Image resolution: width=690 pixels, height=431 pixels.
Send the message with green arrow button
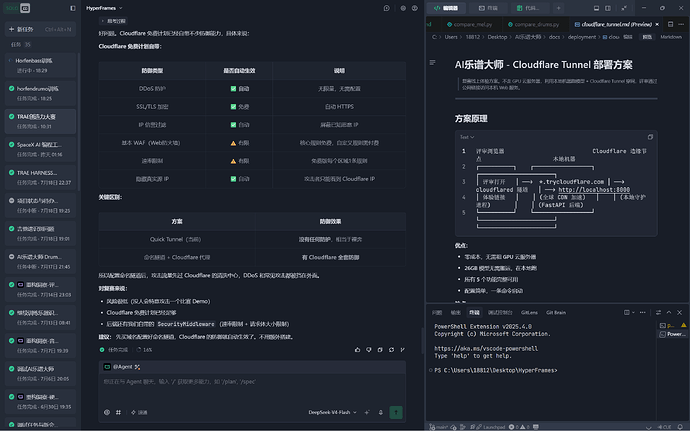[396, 412]
